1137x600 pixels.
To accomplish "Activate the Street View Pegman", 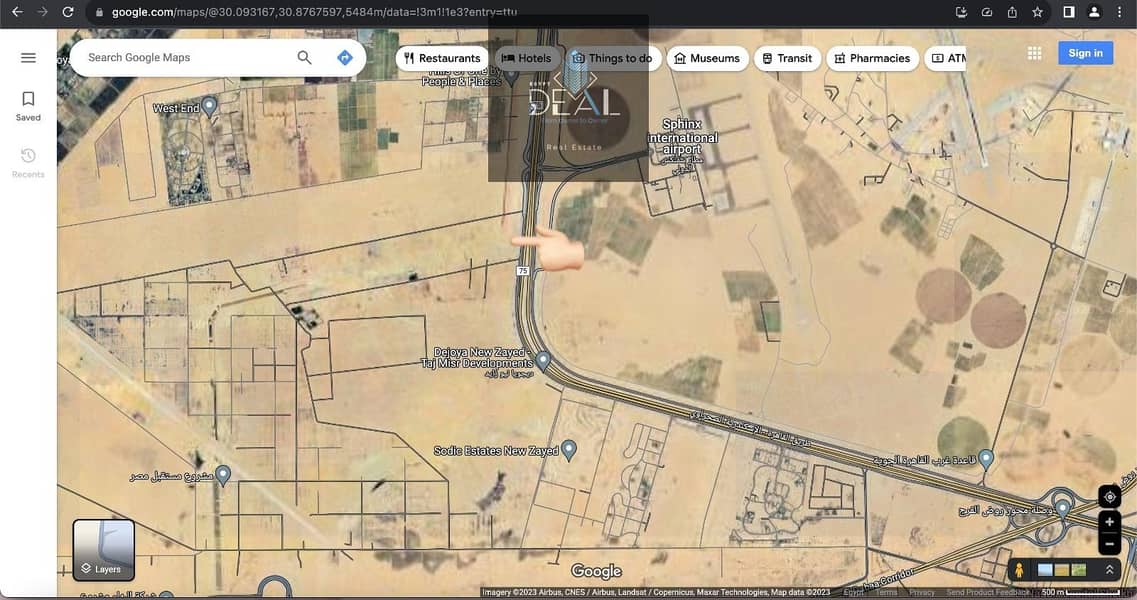I will pos(1019,570).
